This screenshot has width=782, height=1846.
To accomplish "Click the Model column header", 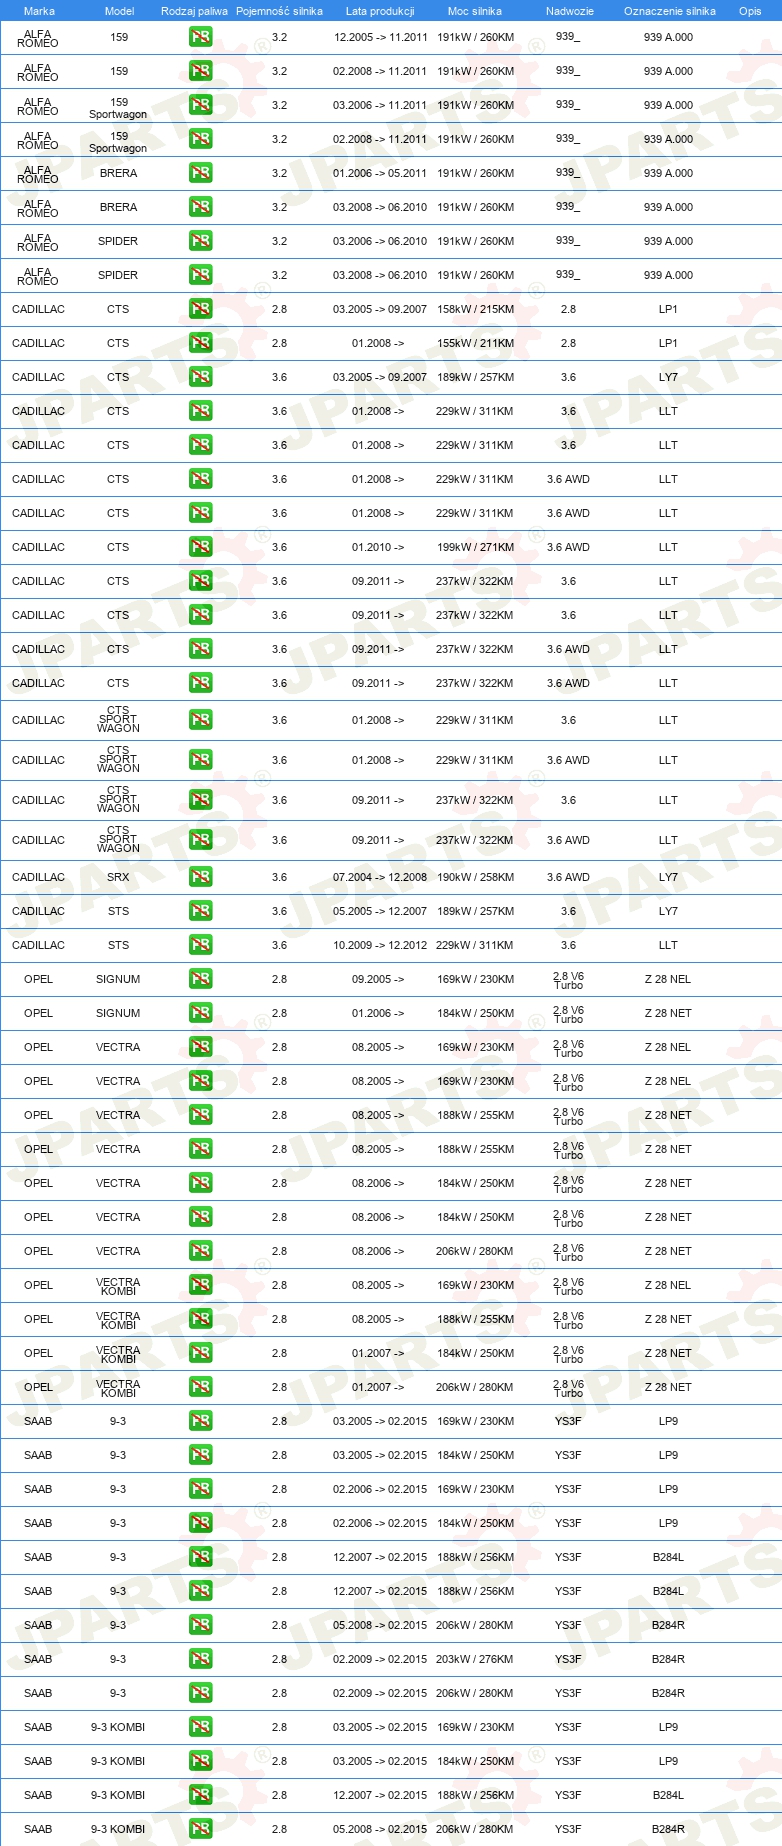I will pos(120,11).
